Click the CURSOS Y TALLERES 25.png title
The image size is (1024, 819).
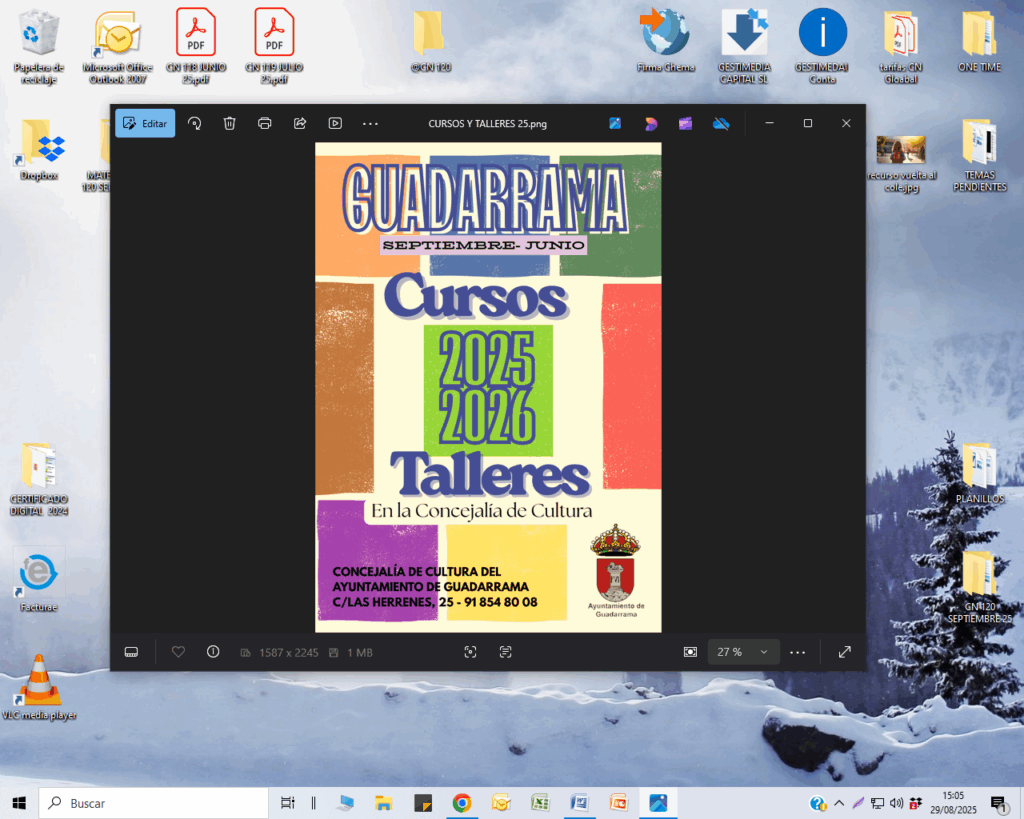pos(488,123)
